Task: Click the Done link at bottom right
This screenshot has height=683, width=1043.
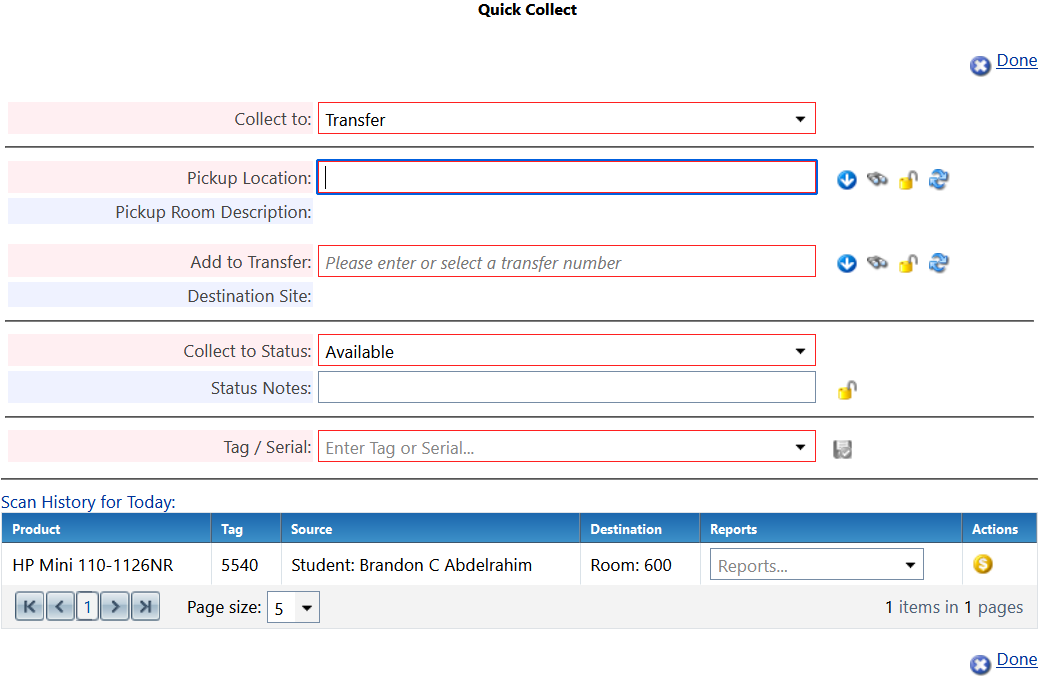Action: click(1016, 659)
